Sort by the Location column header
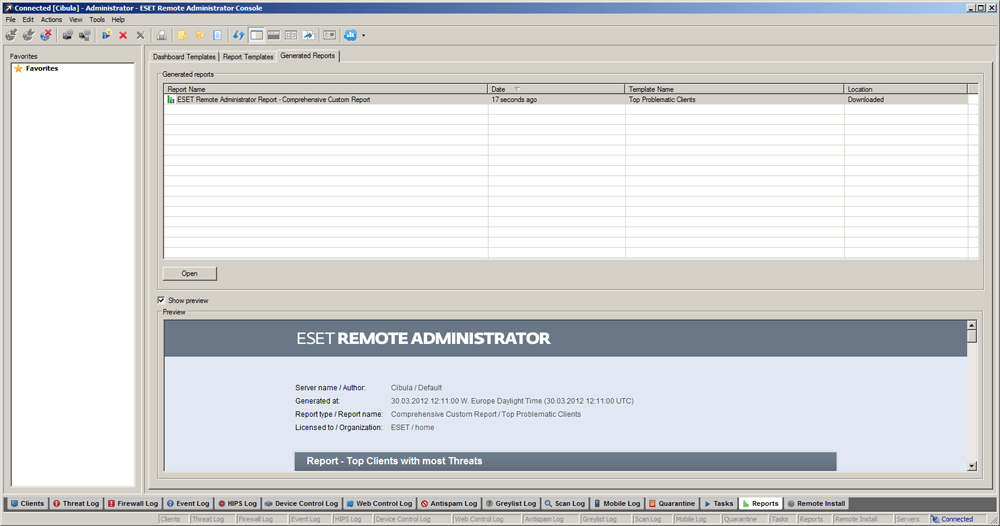 click(905, 89)
